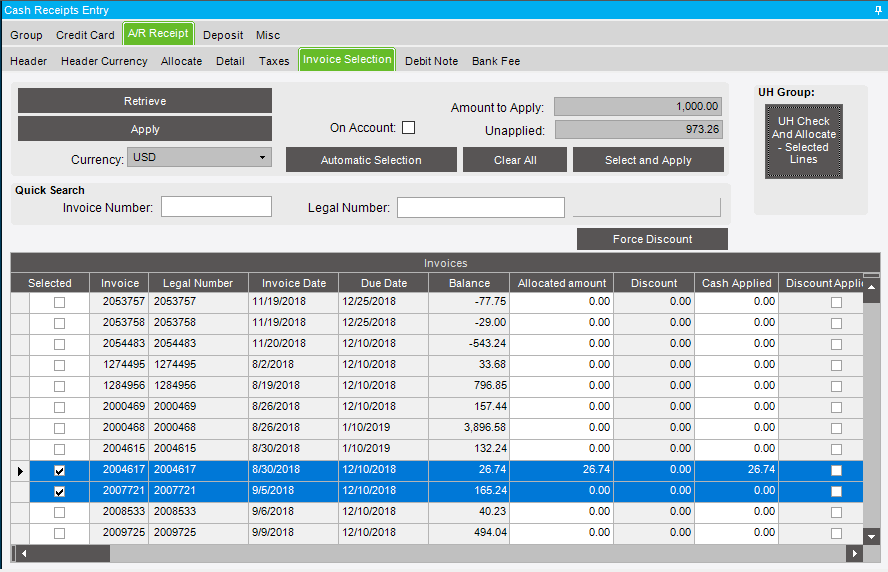Go to the Allocate tab
Image resolution: width=888 pixels, height=572 pixels.
(181, 61)
